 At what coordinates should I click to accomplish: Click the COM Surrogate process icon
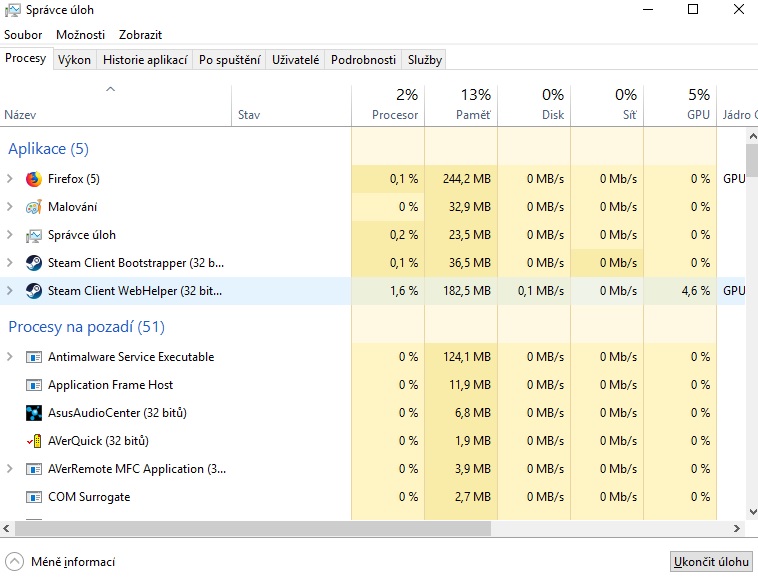tap(34, 497)
